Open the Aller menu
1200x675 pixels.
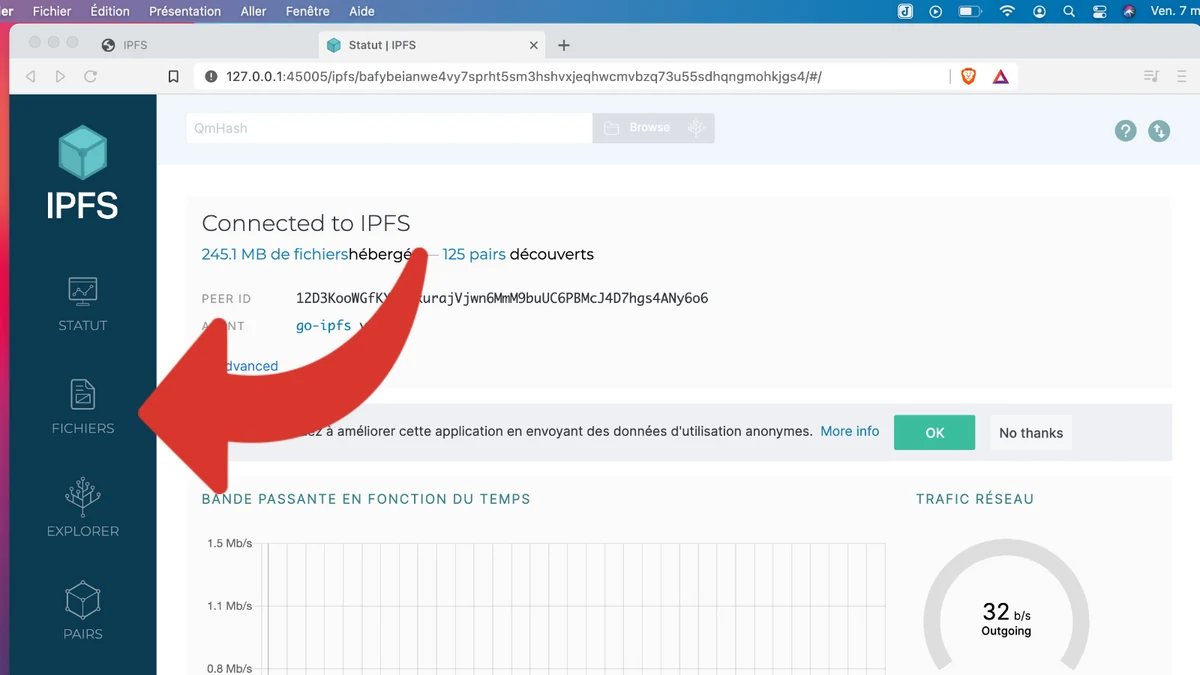(x=254, y=11)
